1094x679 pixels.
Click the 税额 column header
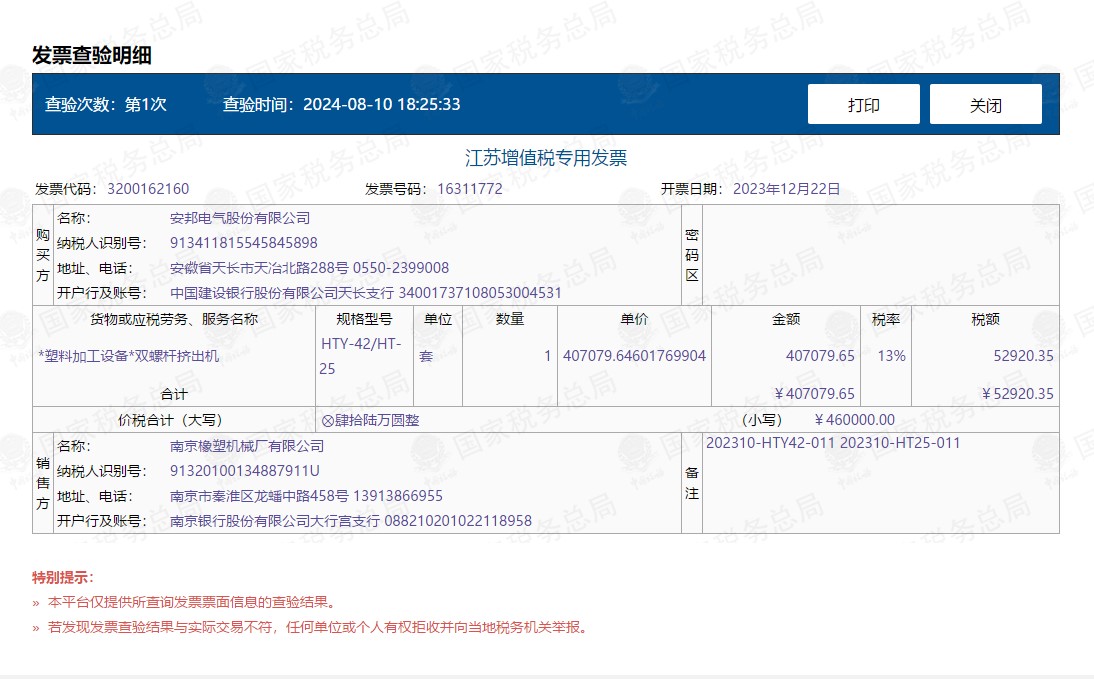tap(985, 319)
